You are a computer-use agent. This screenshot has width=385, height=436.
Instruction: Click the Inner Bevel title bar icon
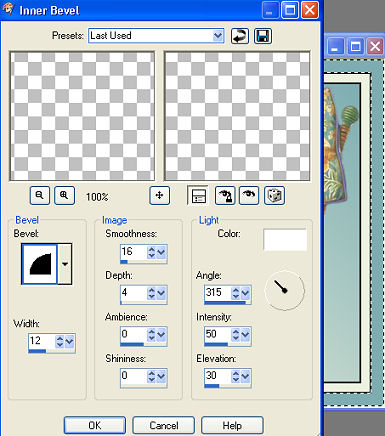pyautogui.click(x=8, y=9)
